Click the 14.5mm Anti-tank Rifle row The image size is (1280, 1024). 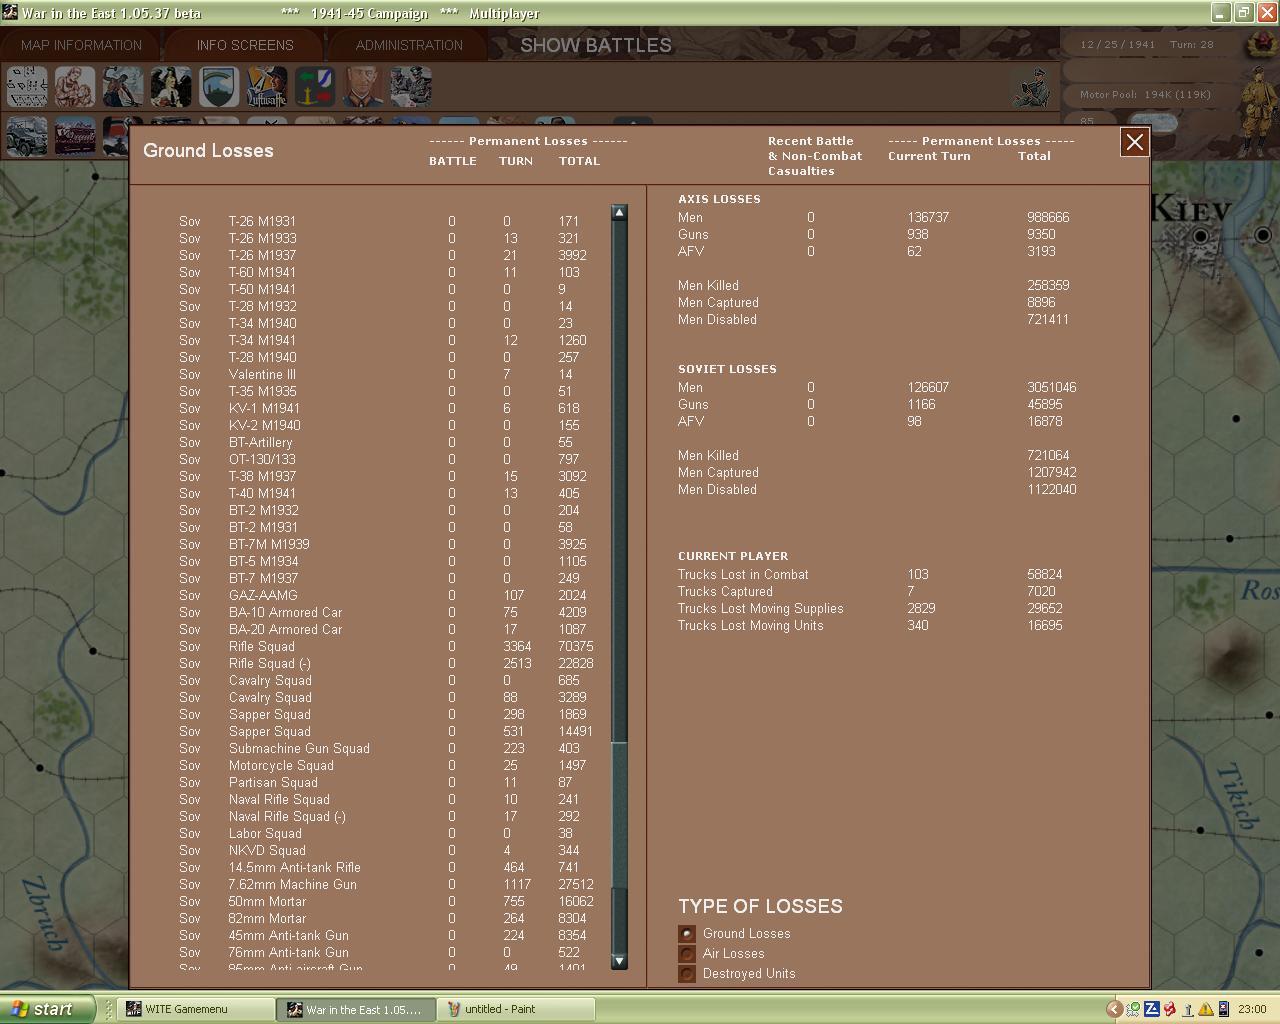386,868
